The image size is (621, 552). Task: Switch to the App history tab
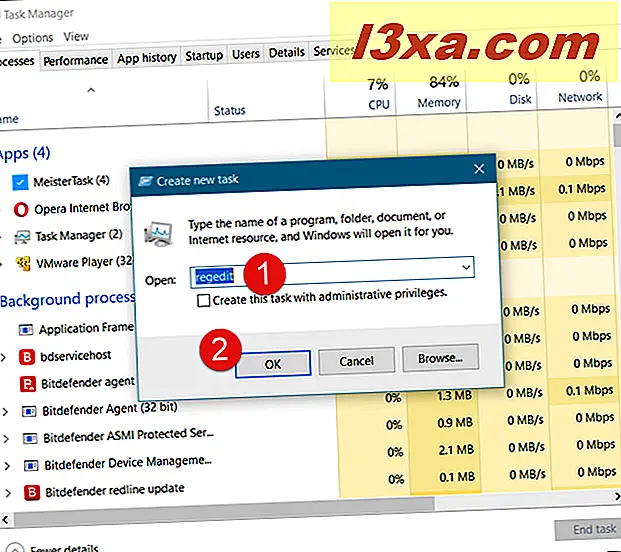click(147, 58)
